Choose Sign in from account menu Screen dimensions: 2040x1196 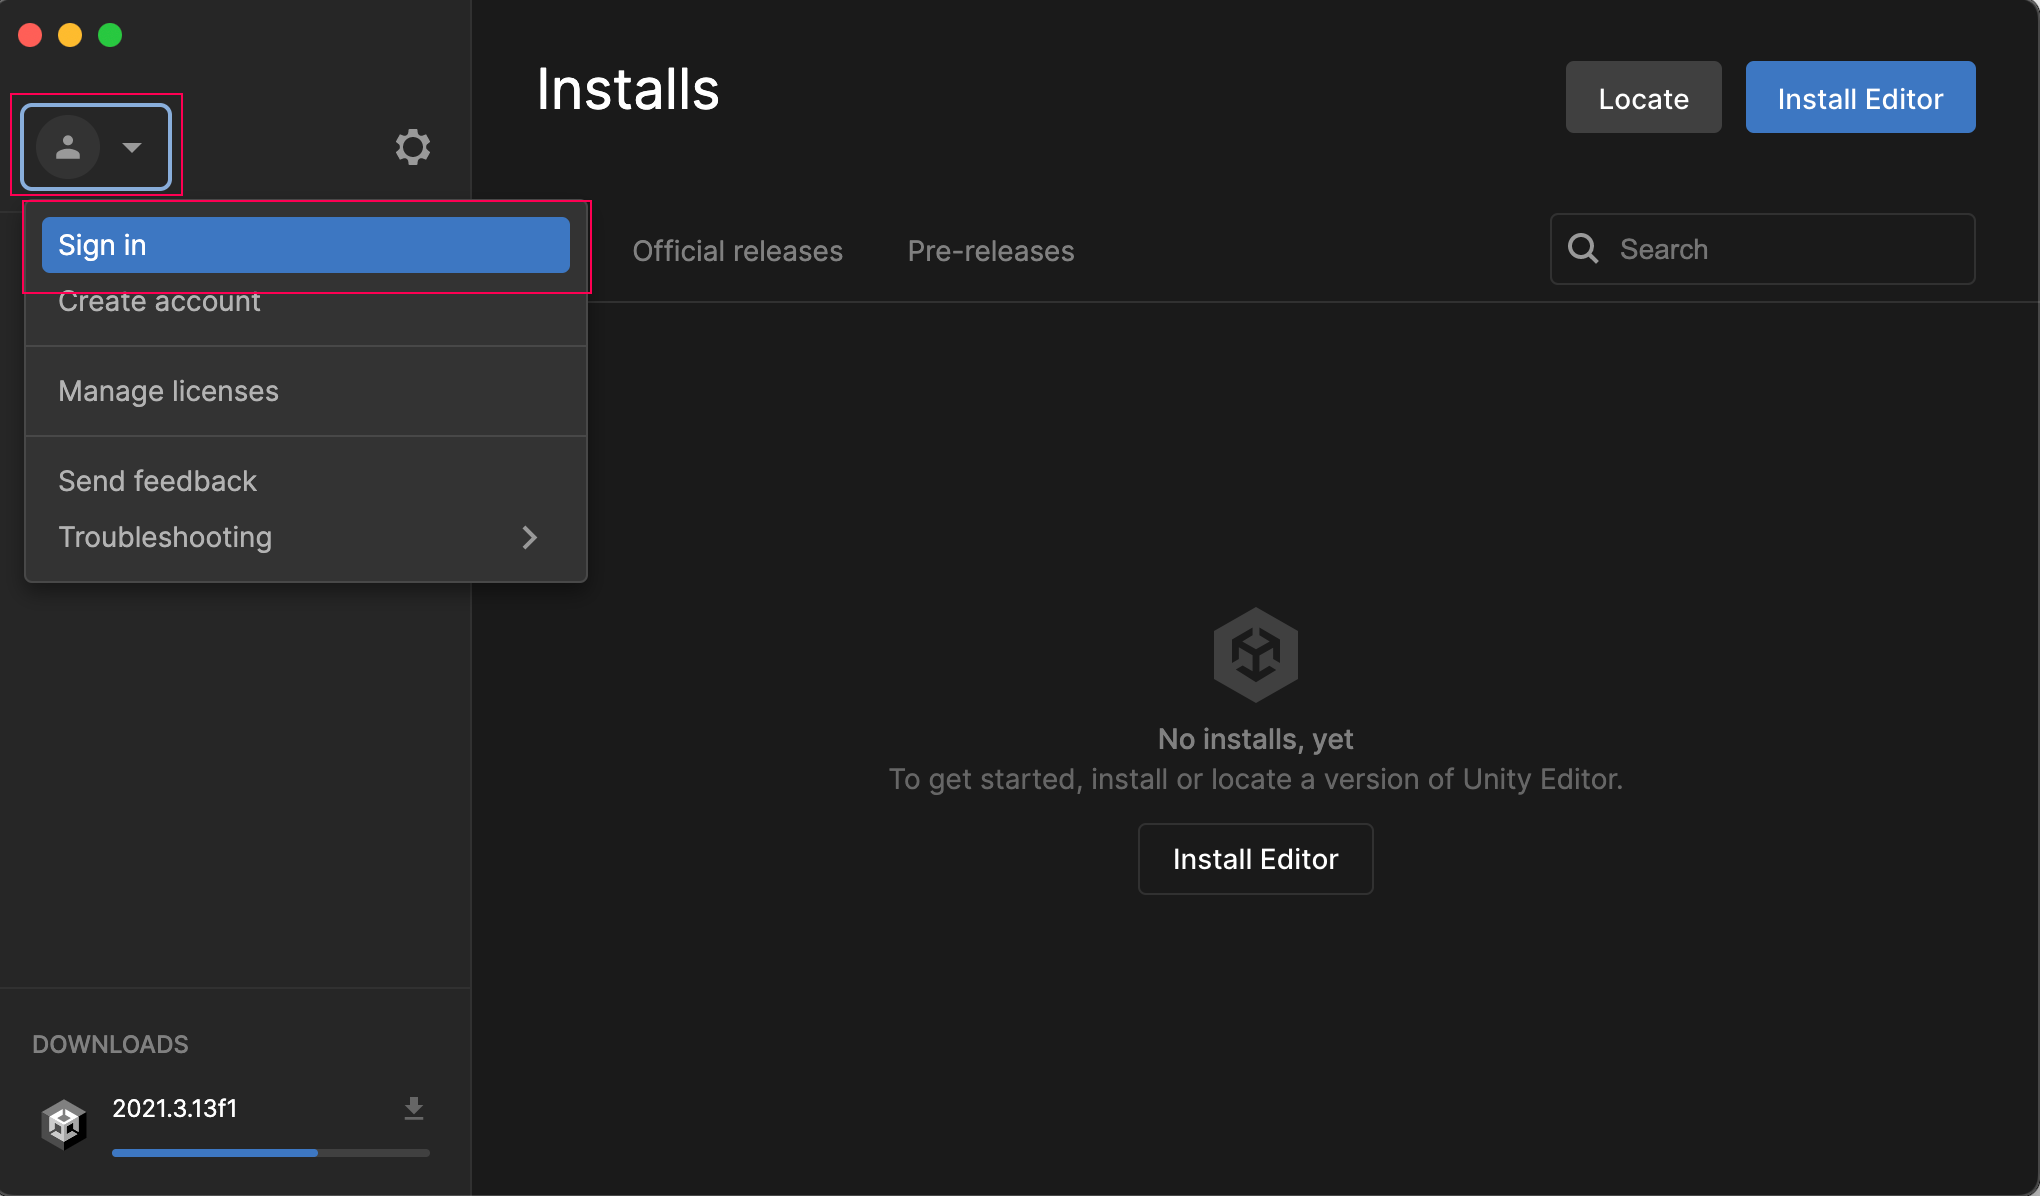pyautogui.click(x=305, y=245)
